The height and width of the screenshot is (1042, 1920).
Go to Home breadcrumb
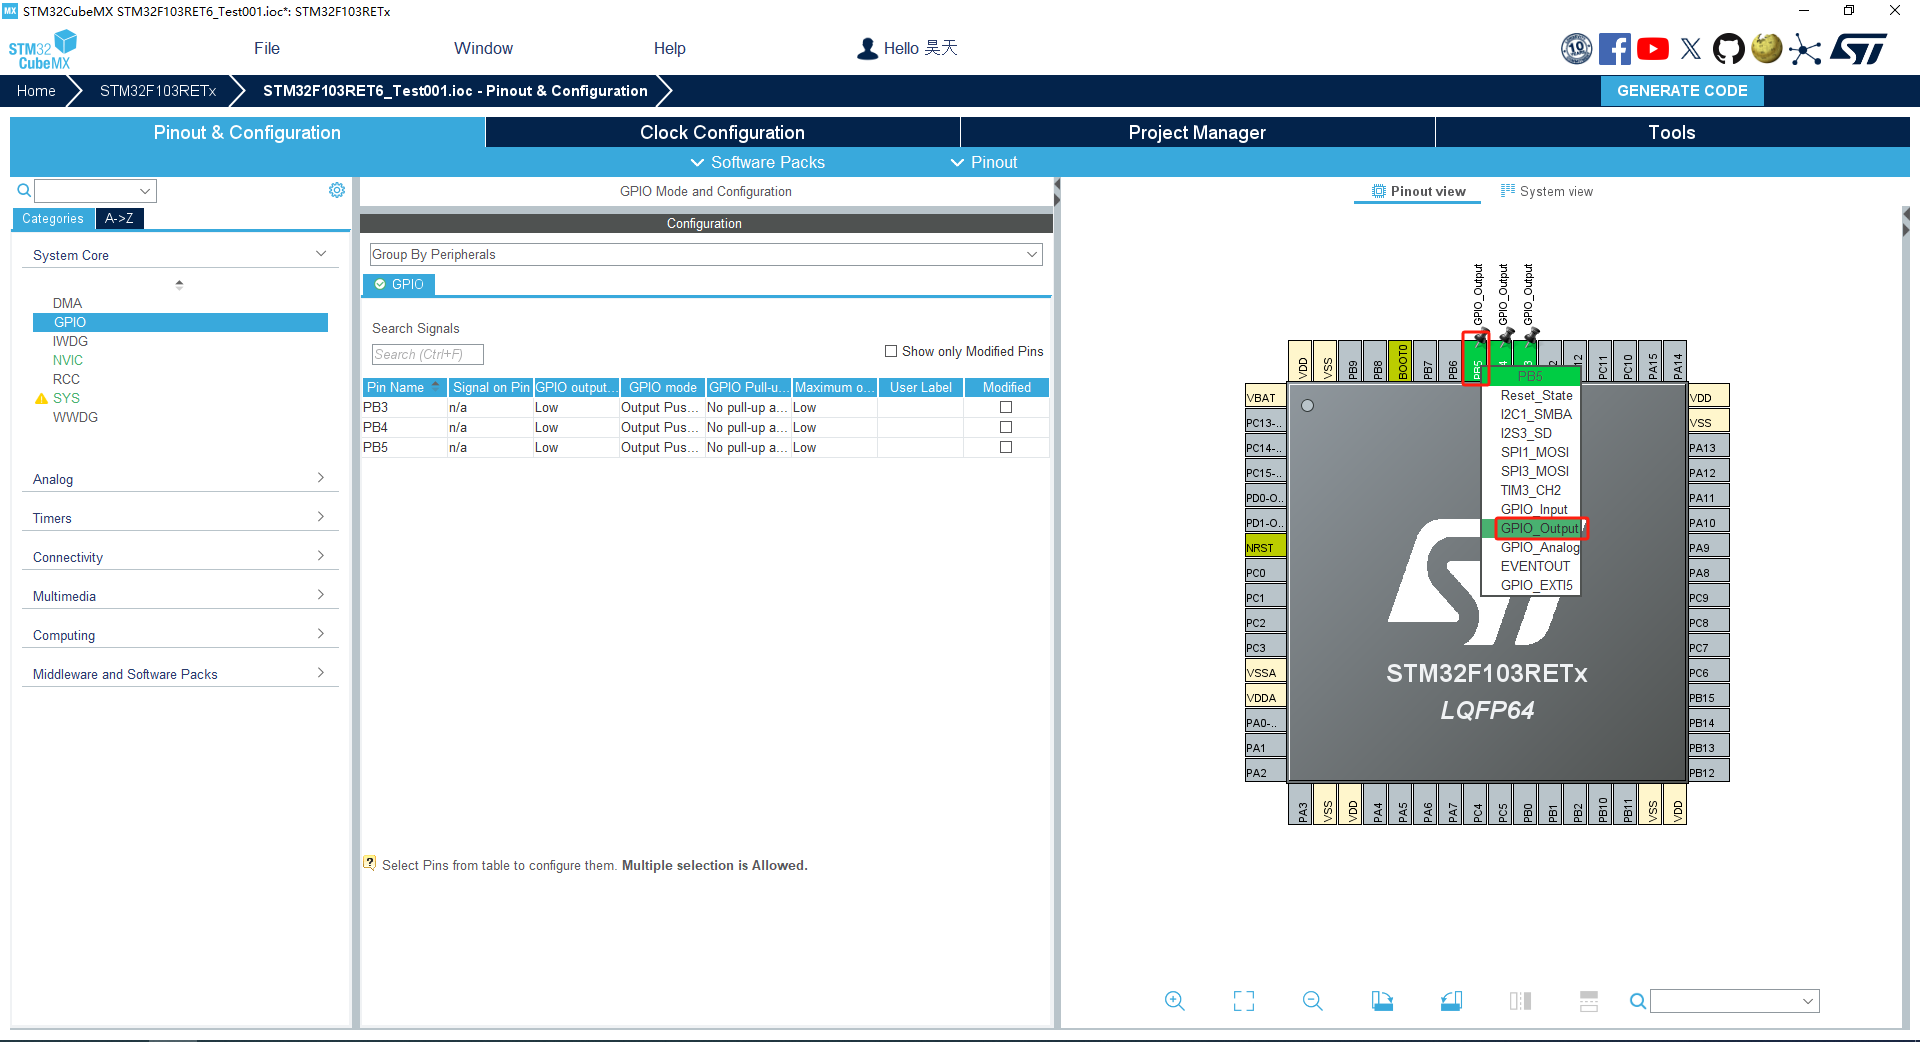click(x=36, y=91)
